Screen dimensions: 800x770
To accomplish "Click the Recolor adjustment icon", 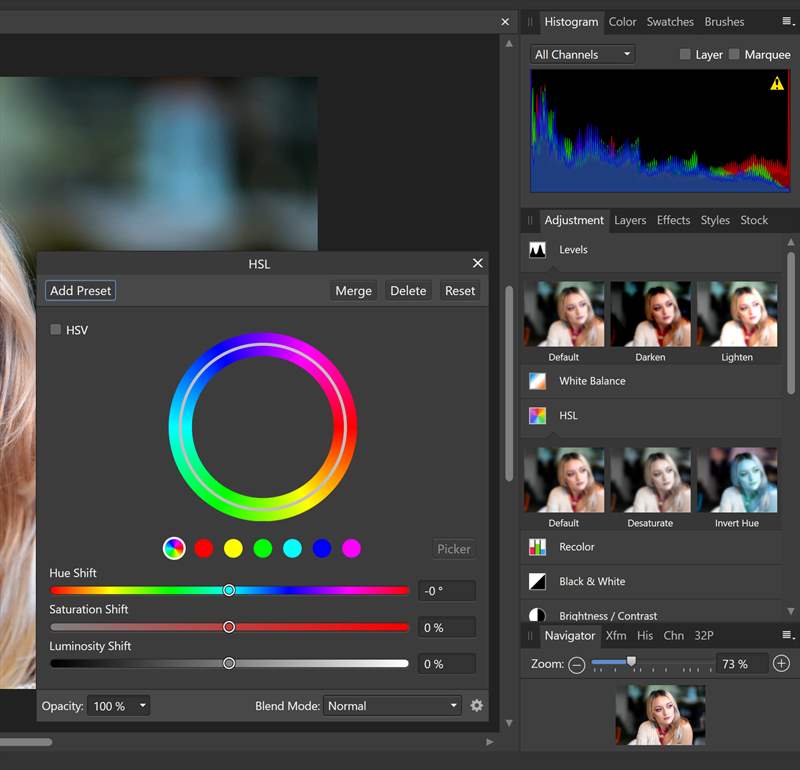I will 537,547.
